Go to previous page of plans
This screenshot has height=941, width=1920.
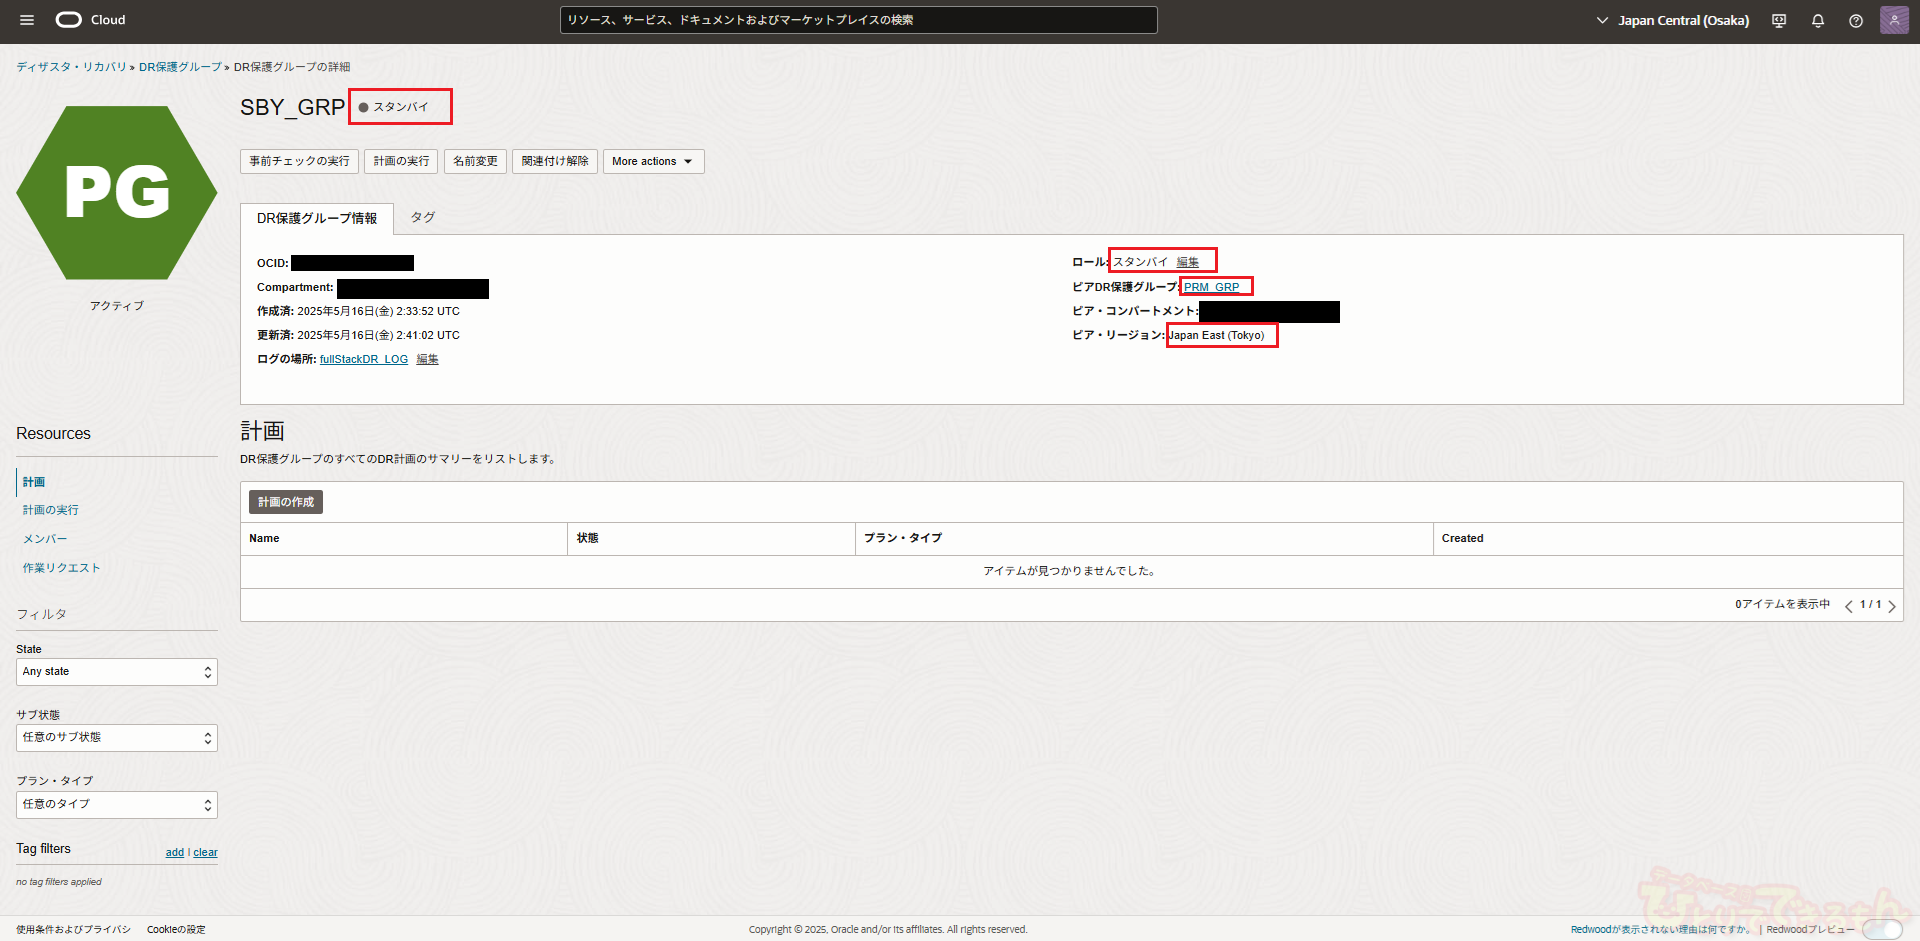click(1849, 606)
